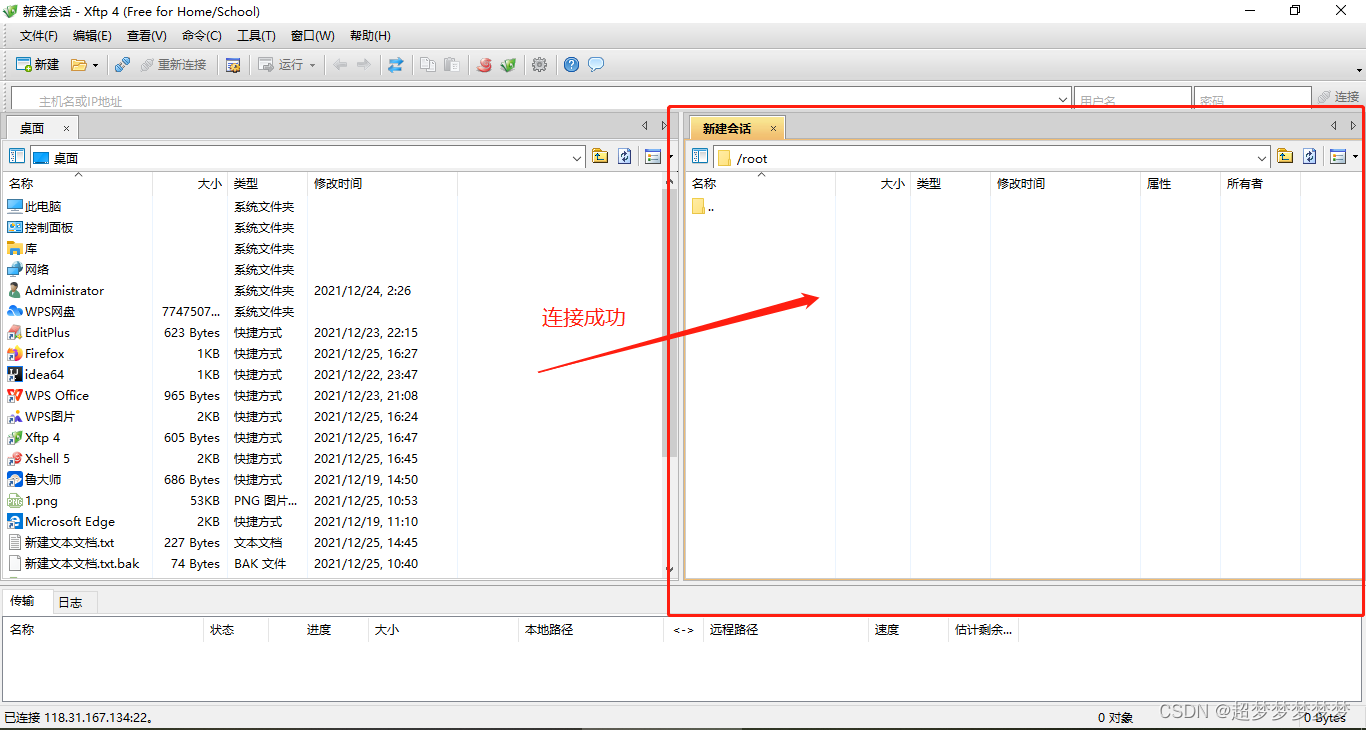This screenshot has height=730, width=1366.
Task: Launch Xshell via red shell icon
Action: pyautogui.click(x=485, y=65)
